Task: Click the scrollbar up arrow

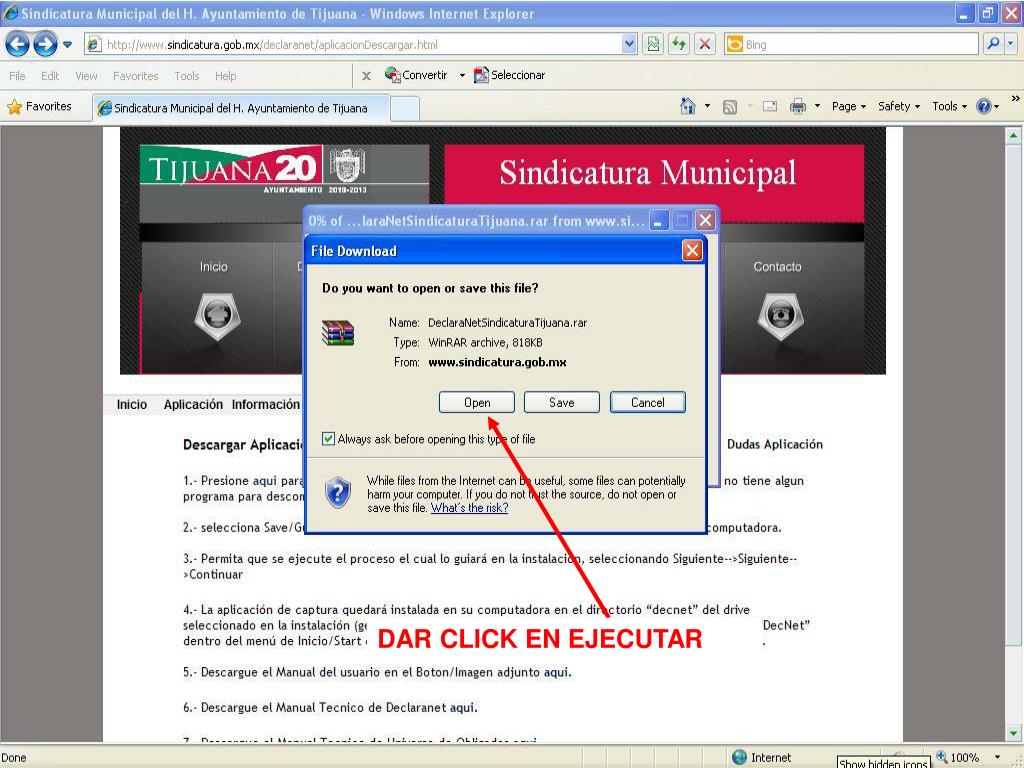Action: coord(1014,136)
